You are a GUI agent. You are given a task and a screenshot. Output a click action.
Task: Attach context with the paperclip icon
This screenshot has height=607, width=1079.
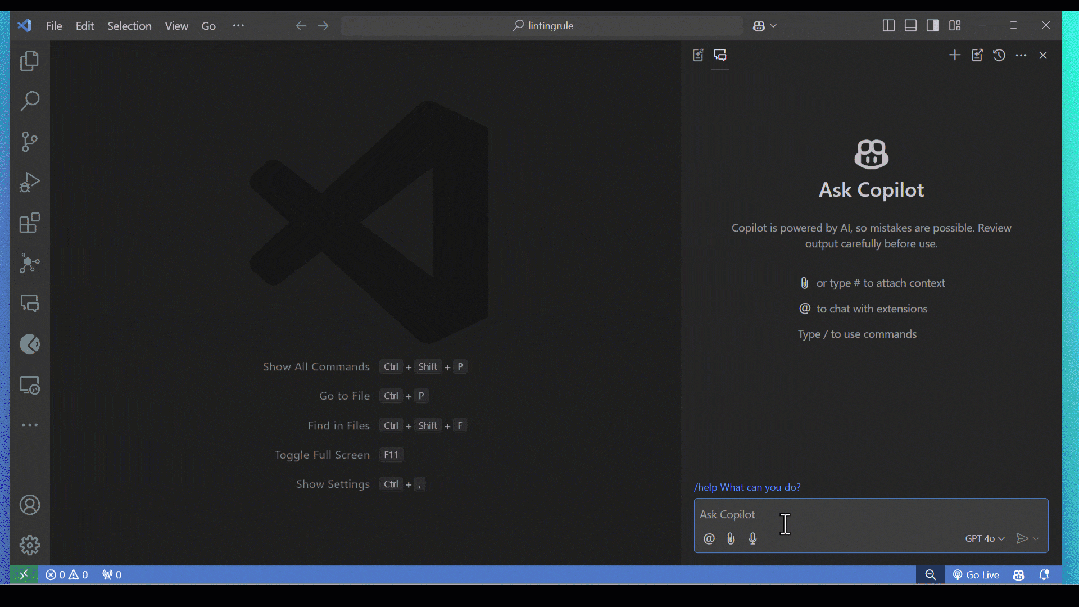tap(730, 538)
